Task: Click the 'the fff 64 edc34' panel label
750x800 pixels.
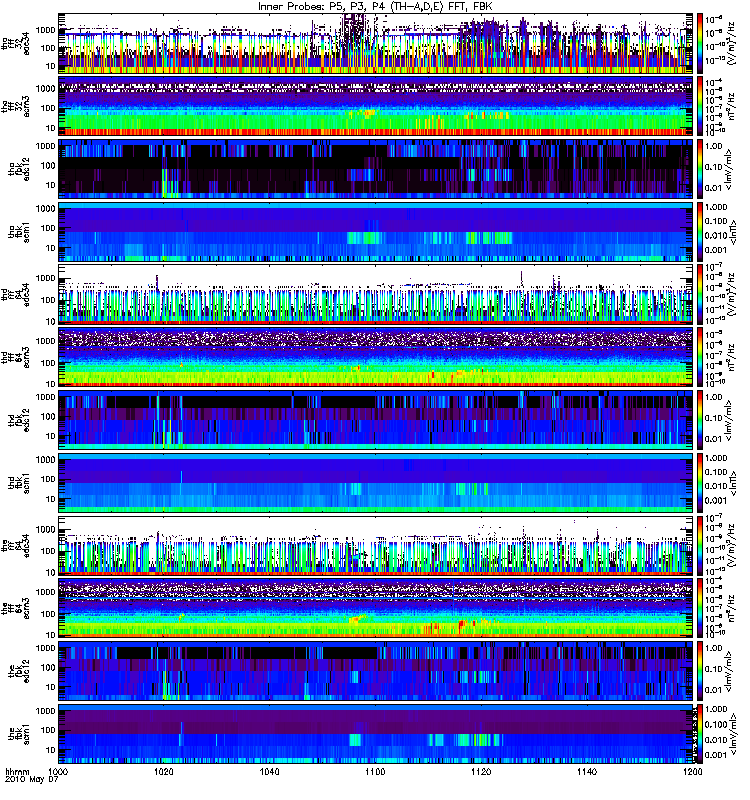Action: [x=16, y=545]
